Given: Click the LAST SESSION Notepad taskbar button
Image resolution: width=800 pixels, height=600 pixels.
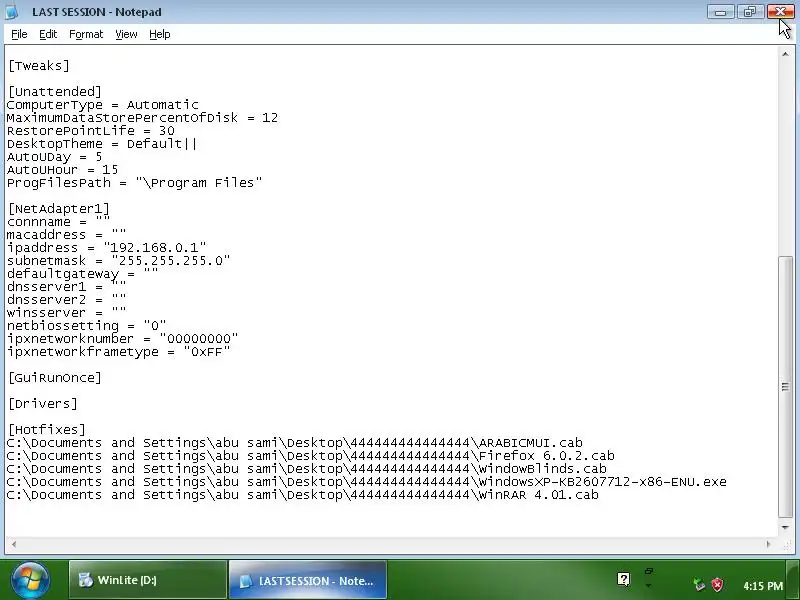Looking at the screenshot, I should click(308, 580).
